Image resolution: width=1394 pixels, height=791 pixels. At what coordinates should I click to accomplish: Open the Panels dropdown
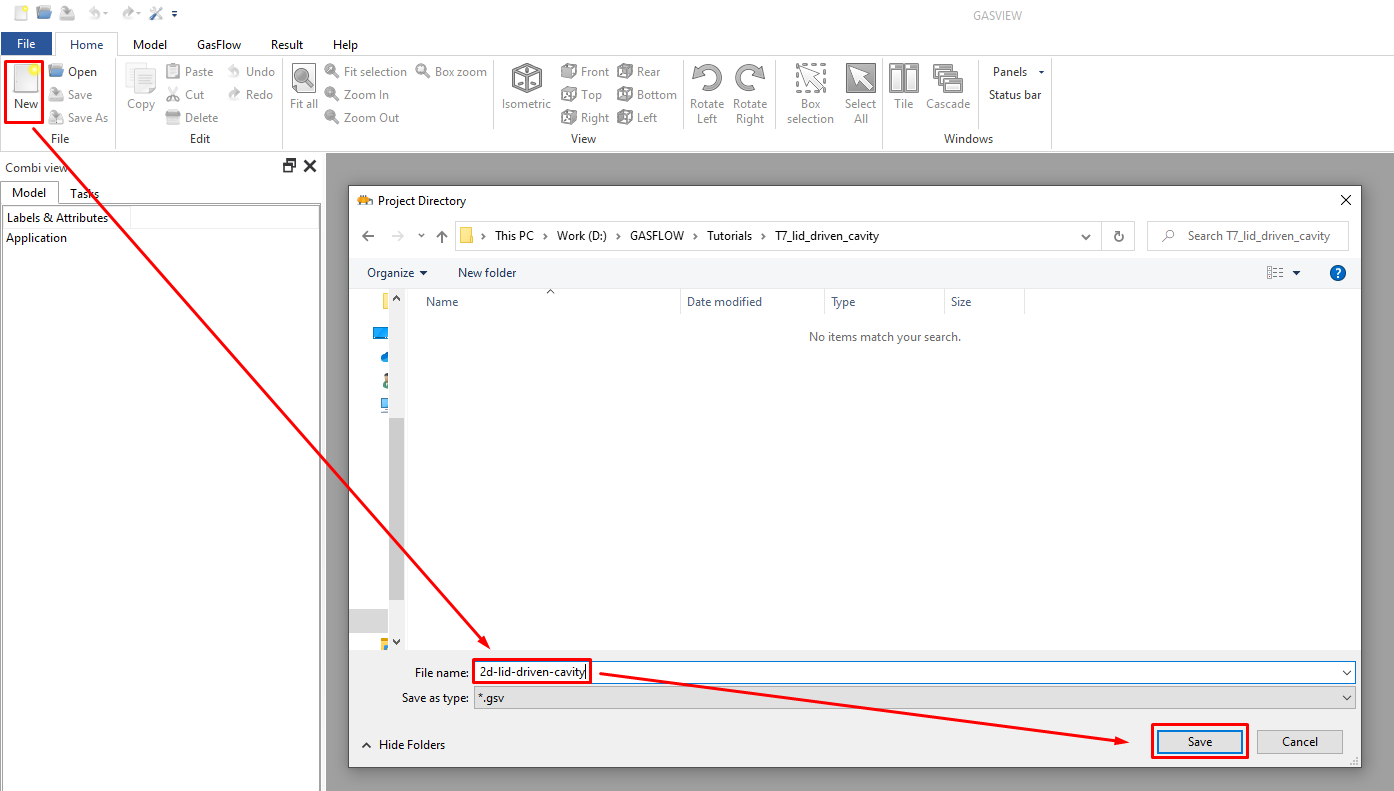click(x=1017, y=72)
